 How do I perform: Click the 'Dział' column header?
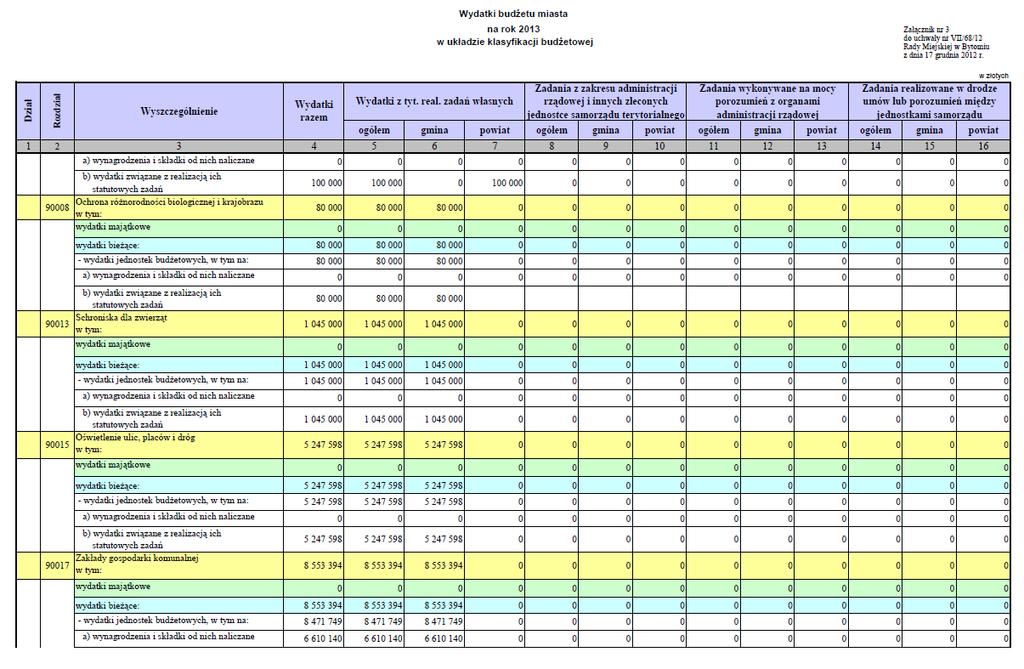click(28, 111)
